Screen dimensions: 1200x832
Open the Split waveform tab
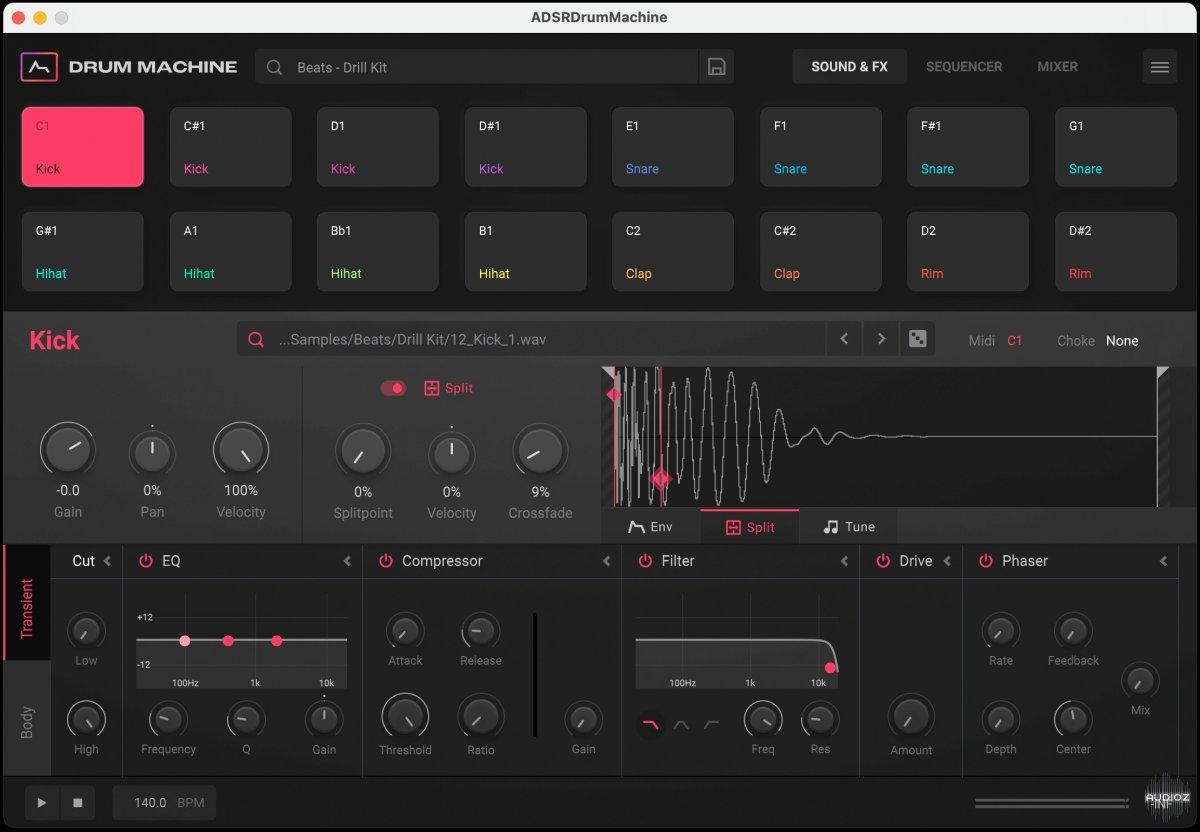[x=750, y=527]
